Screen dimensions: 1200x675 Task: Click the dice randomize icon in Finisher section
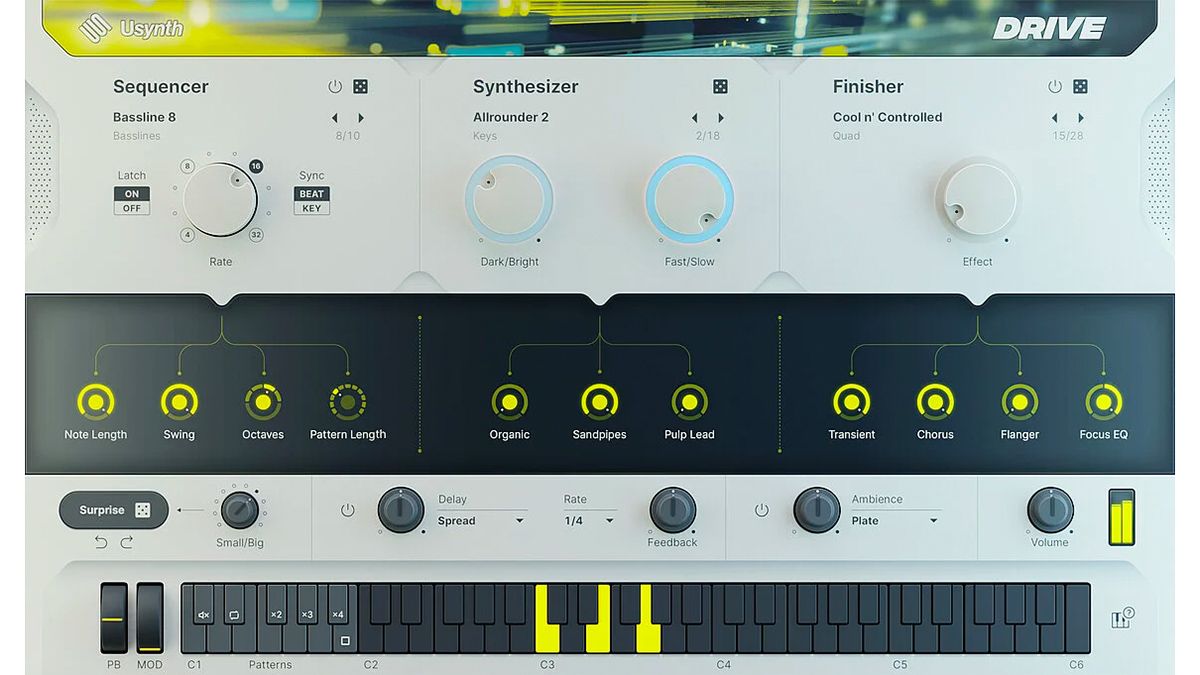click(x=1080, y=86)
